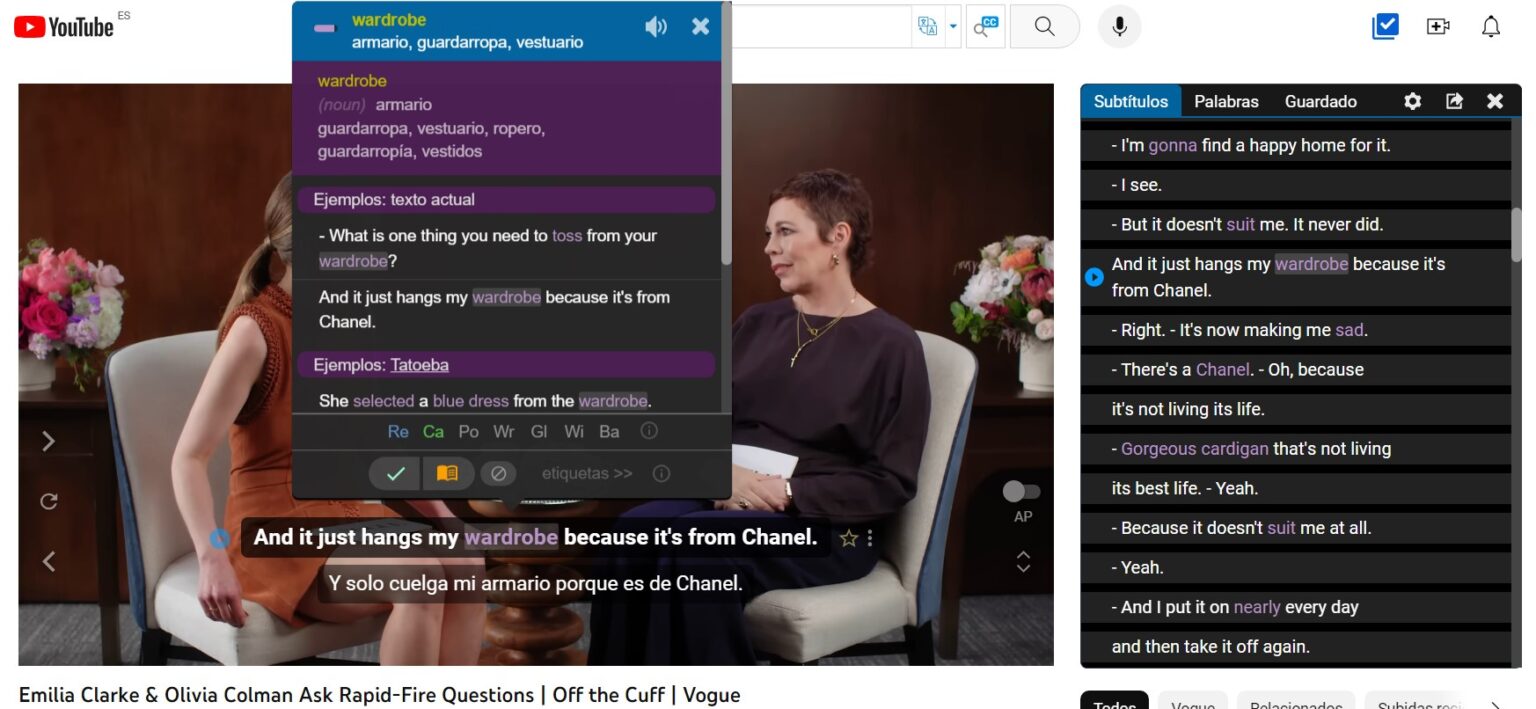
Task: Save "wardrobe" using the orange book icon
Action: pos(448,472)
